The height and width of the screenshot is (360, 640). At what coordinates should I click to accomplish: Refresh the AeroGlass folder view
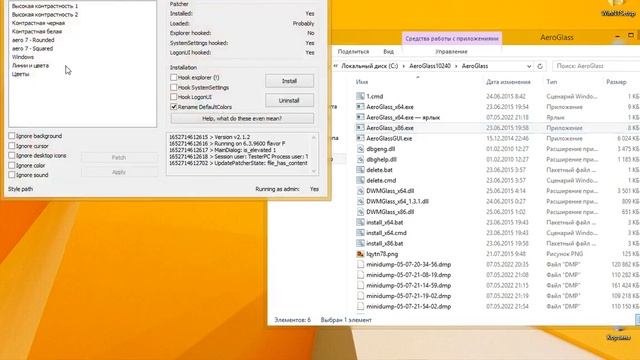pyautogui.click(x=540, y=66)
